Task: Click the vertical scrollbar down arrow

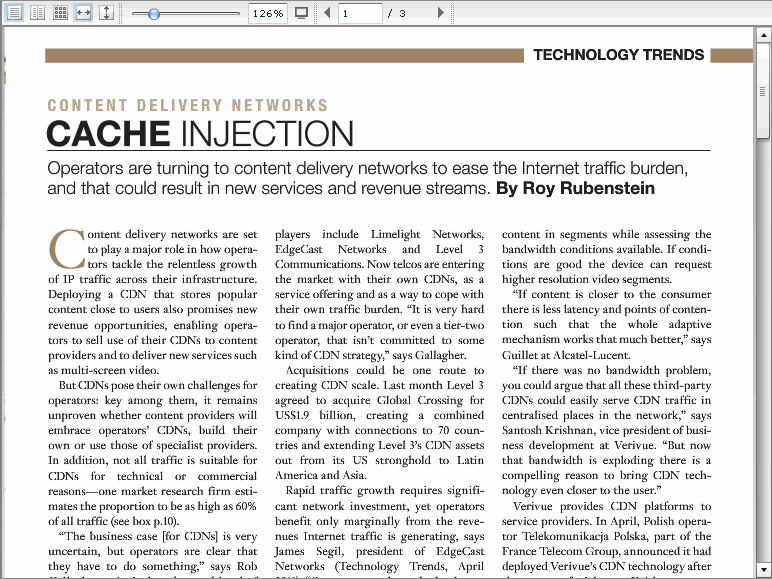Action: (x=763, y=569)
